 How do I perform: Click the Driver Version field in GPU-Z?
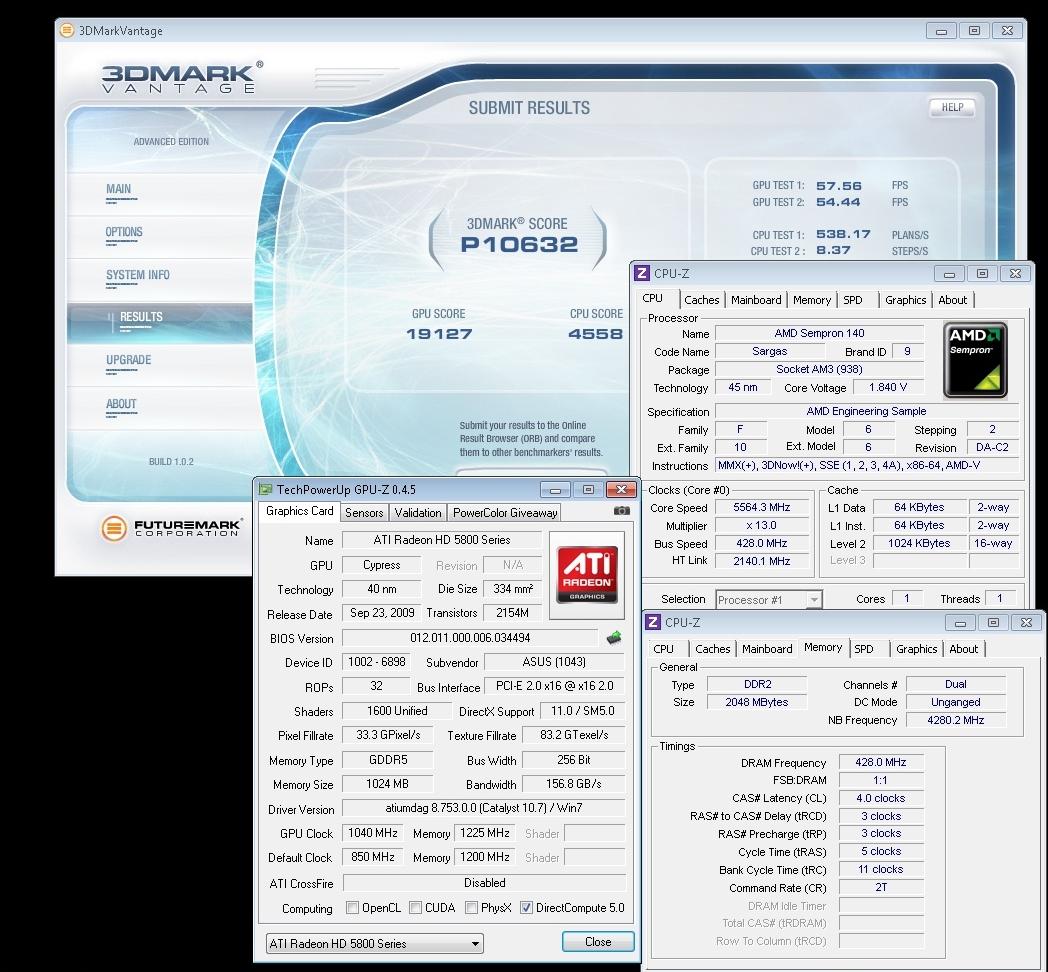tap(483, 808)
